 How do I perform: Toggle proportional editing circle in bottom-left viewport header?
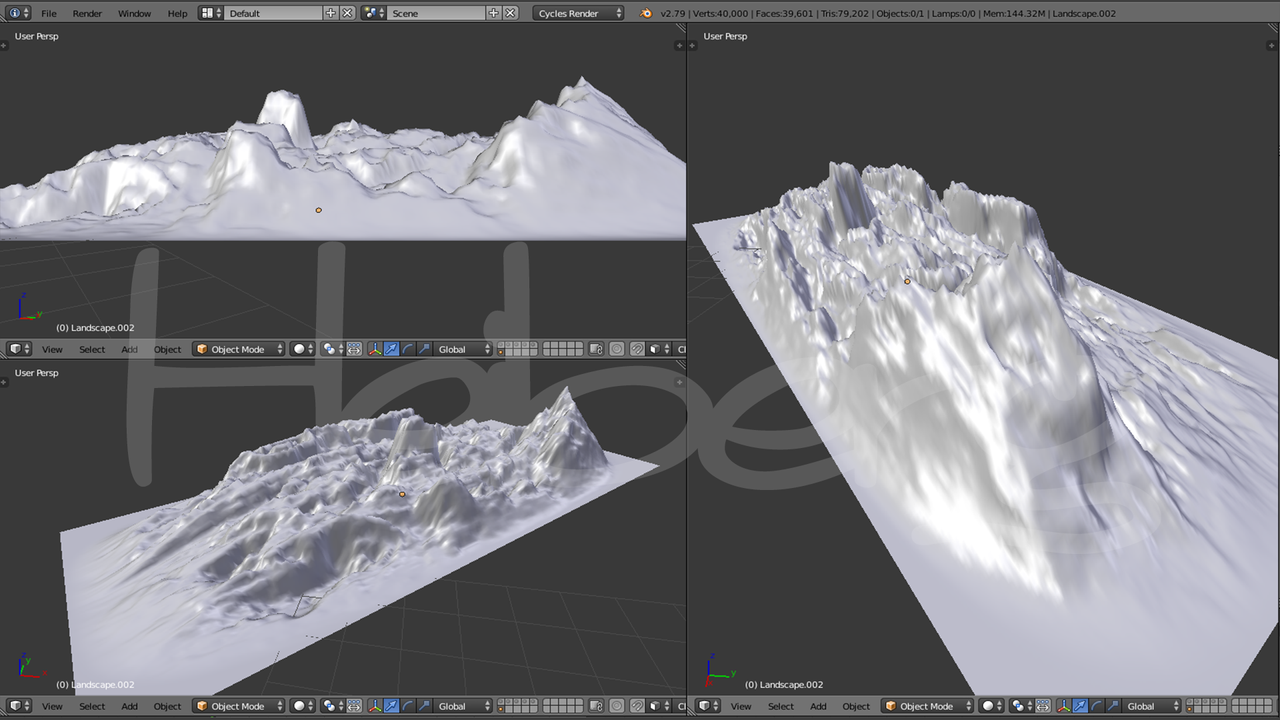pos(617,706)
